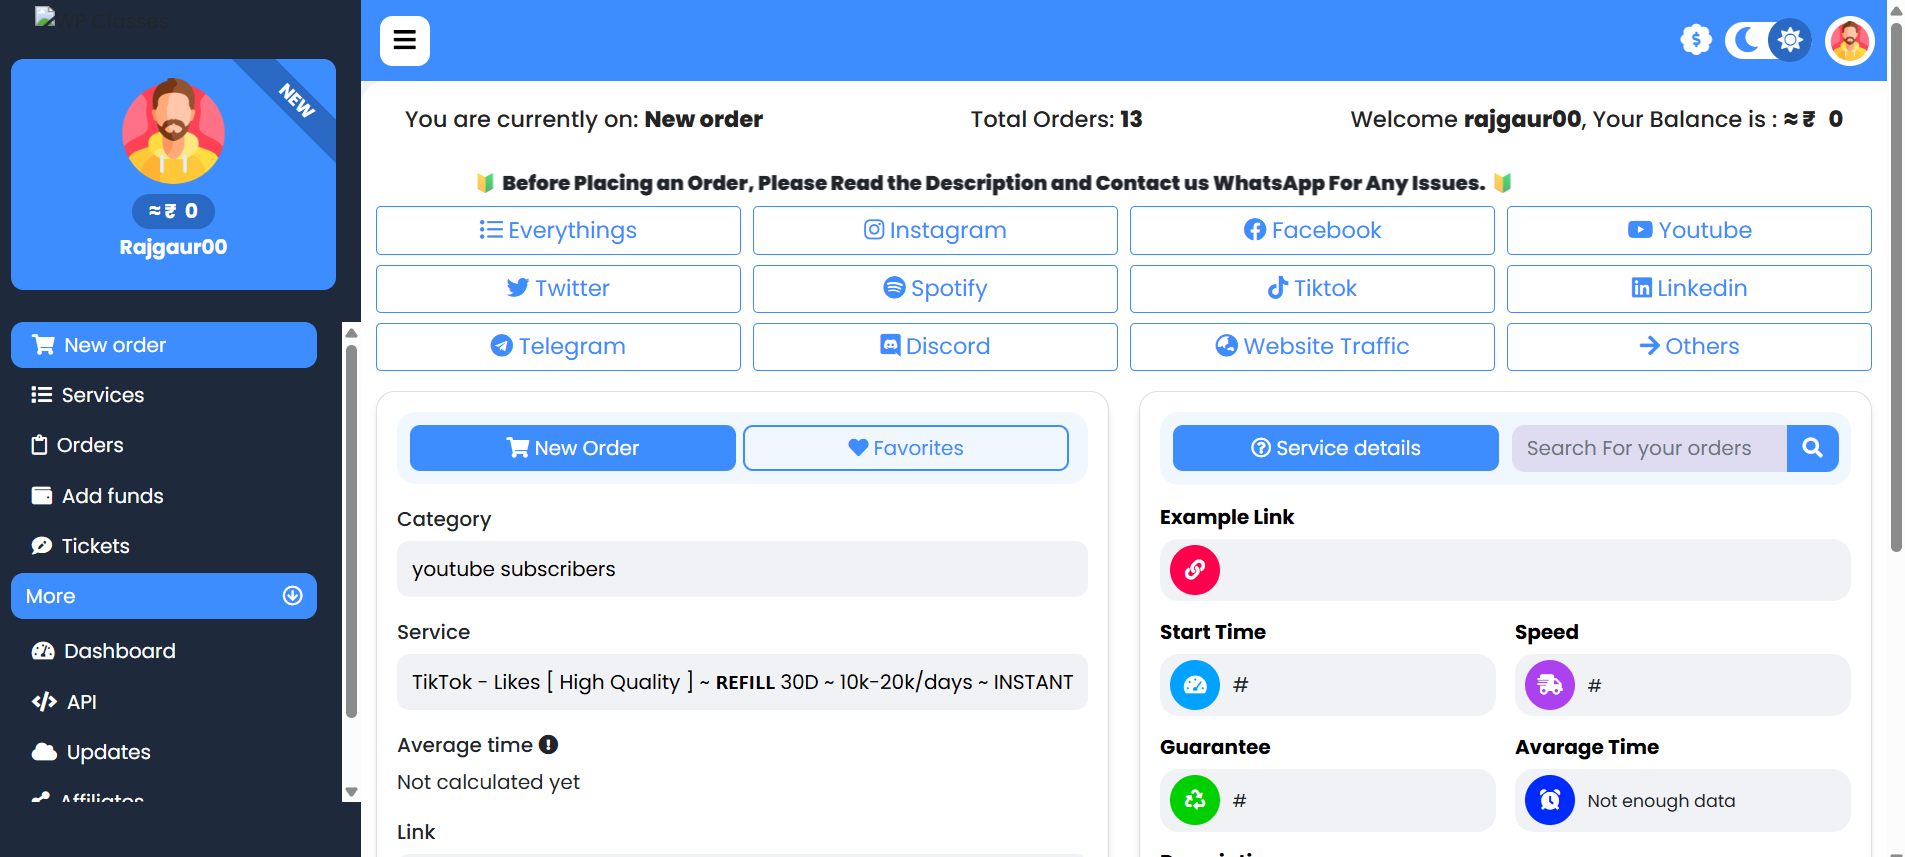Click the currency dollar badge icon
1905x857 pixels.
[1695, 40]
